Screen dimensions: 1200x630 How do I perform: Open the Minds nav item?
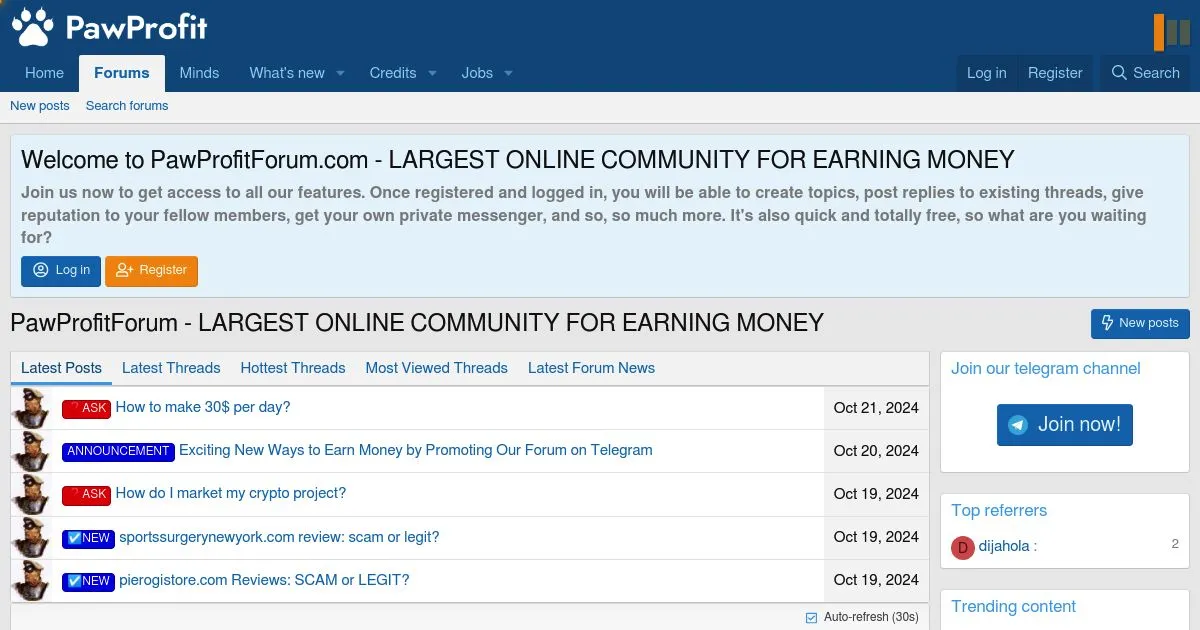(x=199, y=73)
